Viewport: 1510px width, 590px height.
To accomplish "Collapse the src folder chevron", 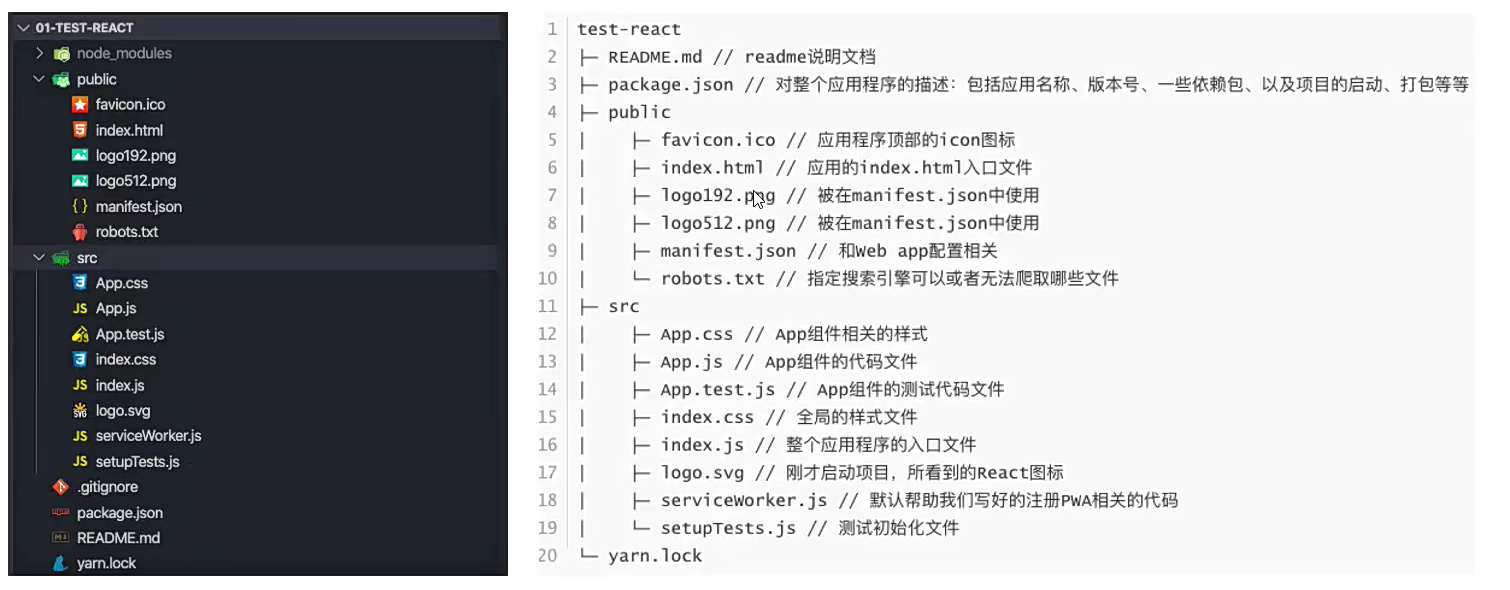I will [x=40, y=258].
